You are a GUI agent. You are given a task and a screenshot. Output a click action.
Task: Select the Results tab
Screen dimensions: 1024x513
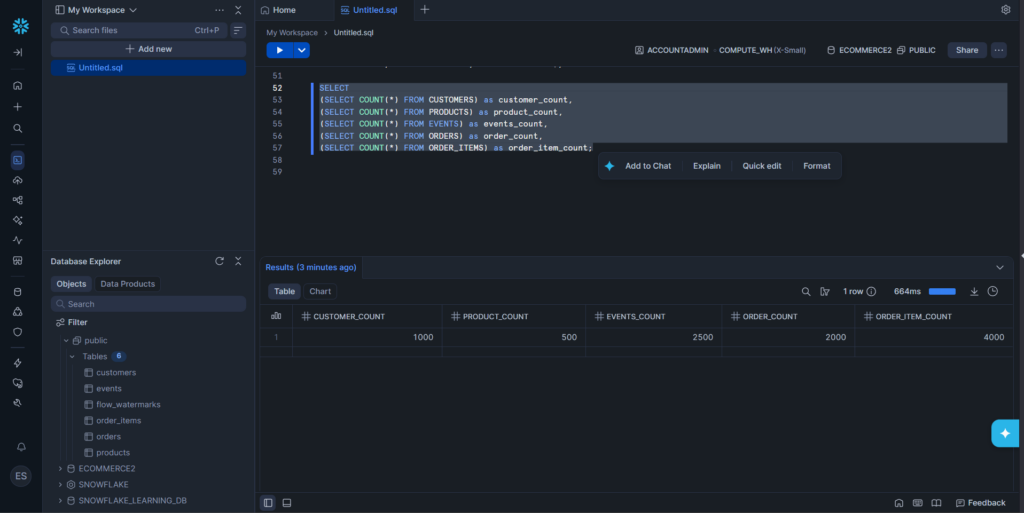[x=311, y=268]
